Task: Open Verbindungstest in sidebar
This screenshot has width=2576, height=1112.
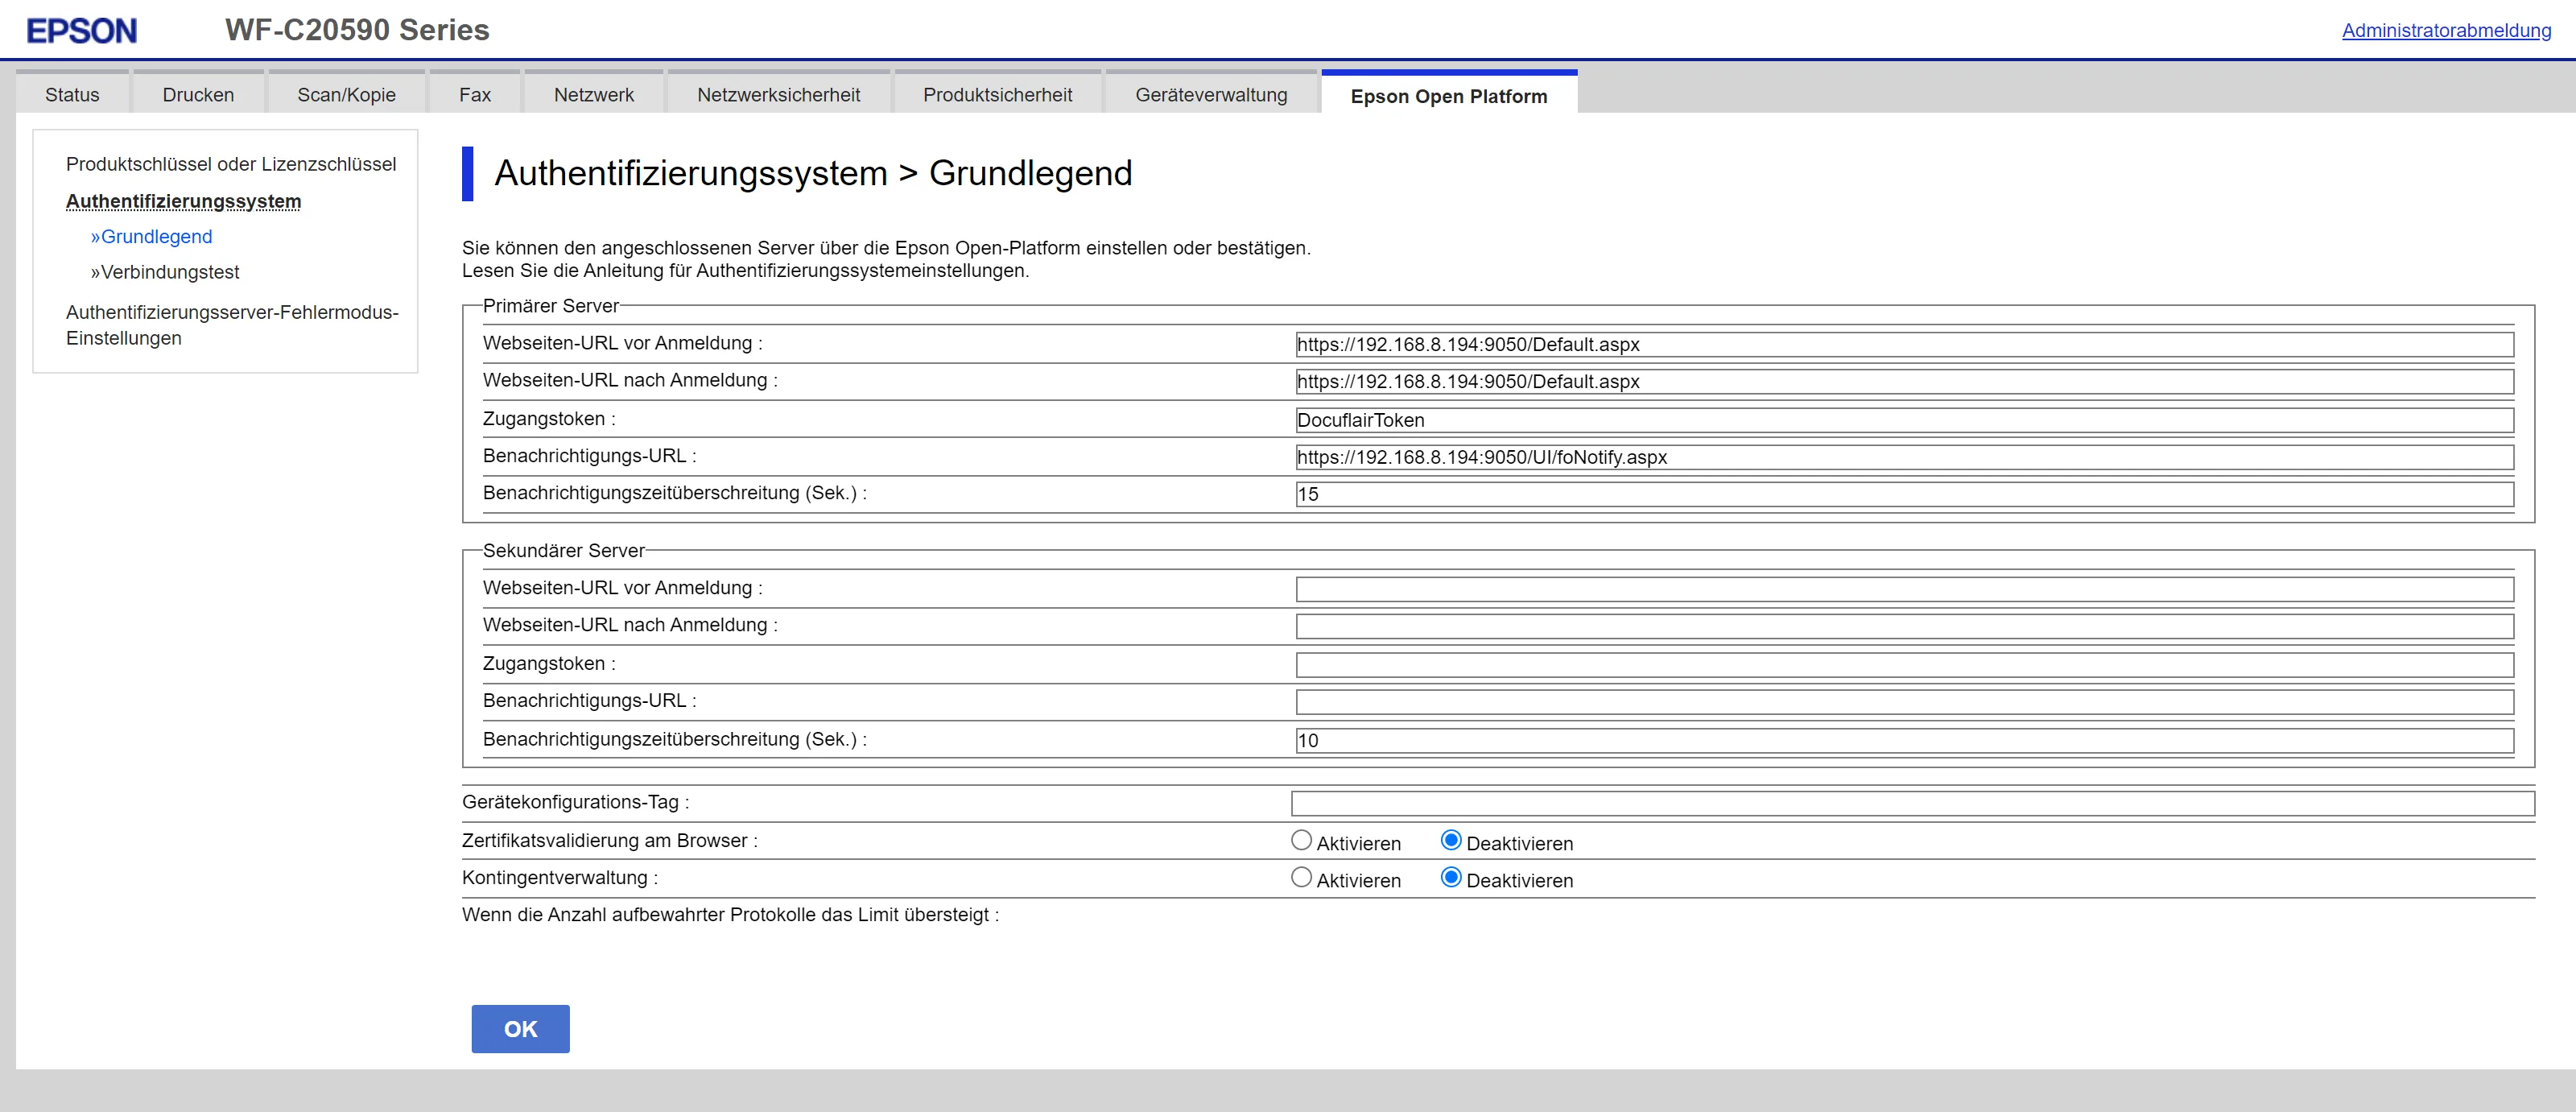Action: [169, 272]
